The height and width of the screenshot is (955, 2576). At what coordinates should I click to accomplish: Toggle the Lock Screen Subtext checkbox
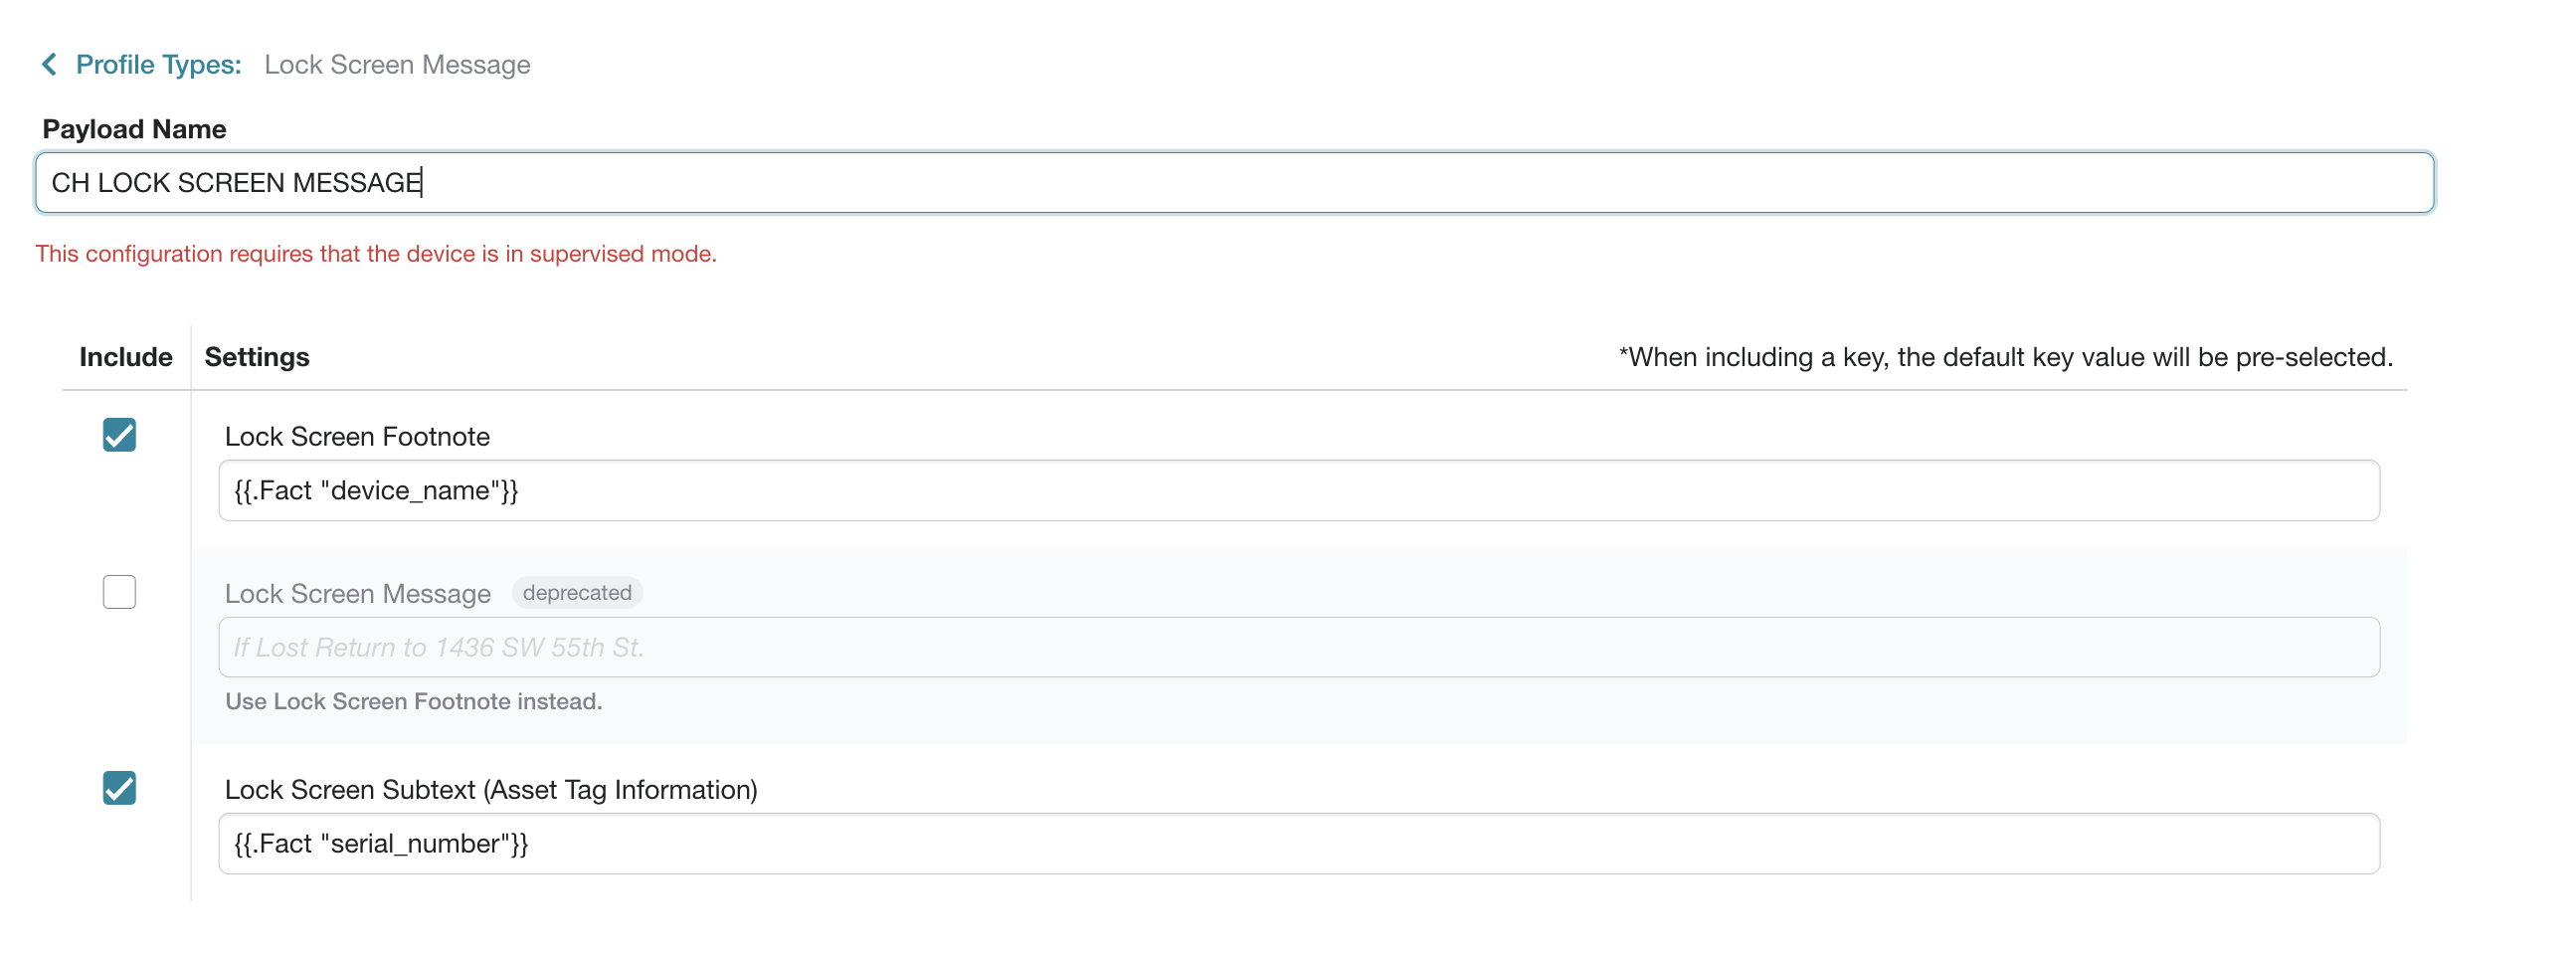(119, 788)
